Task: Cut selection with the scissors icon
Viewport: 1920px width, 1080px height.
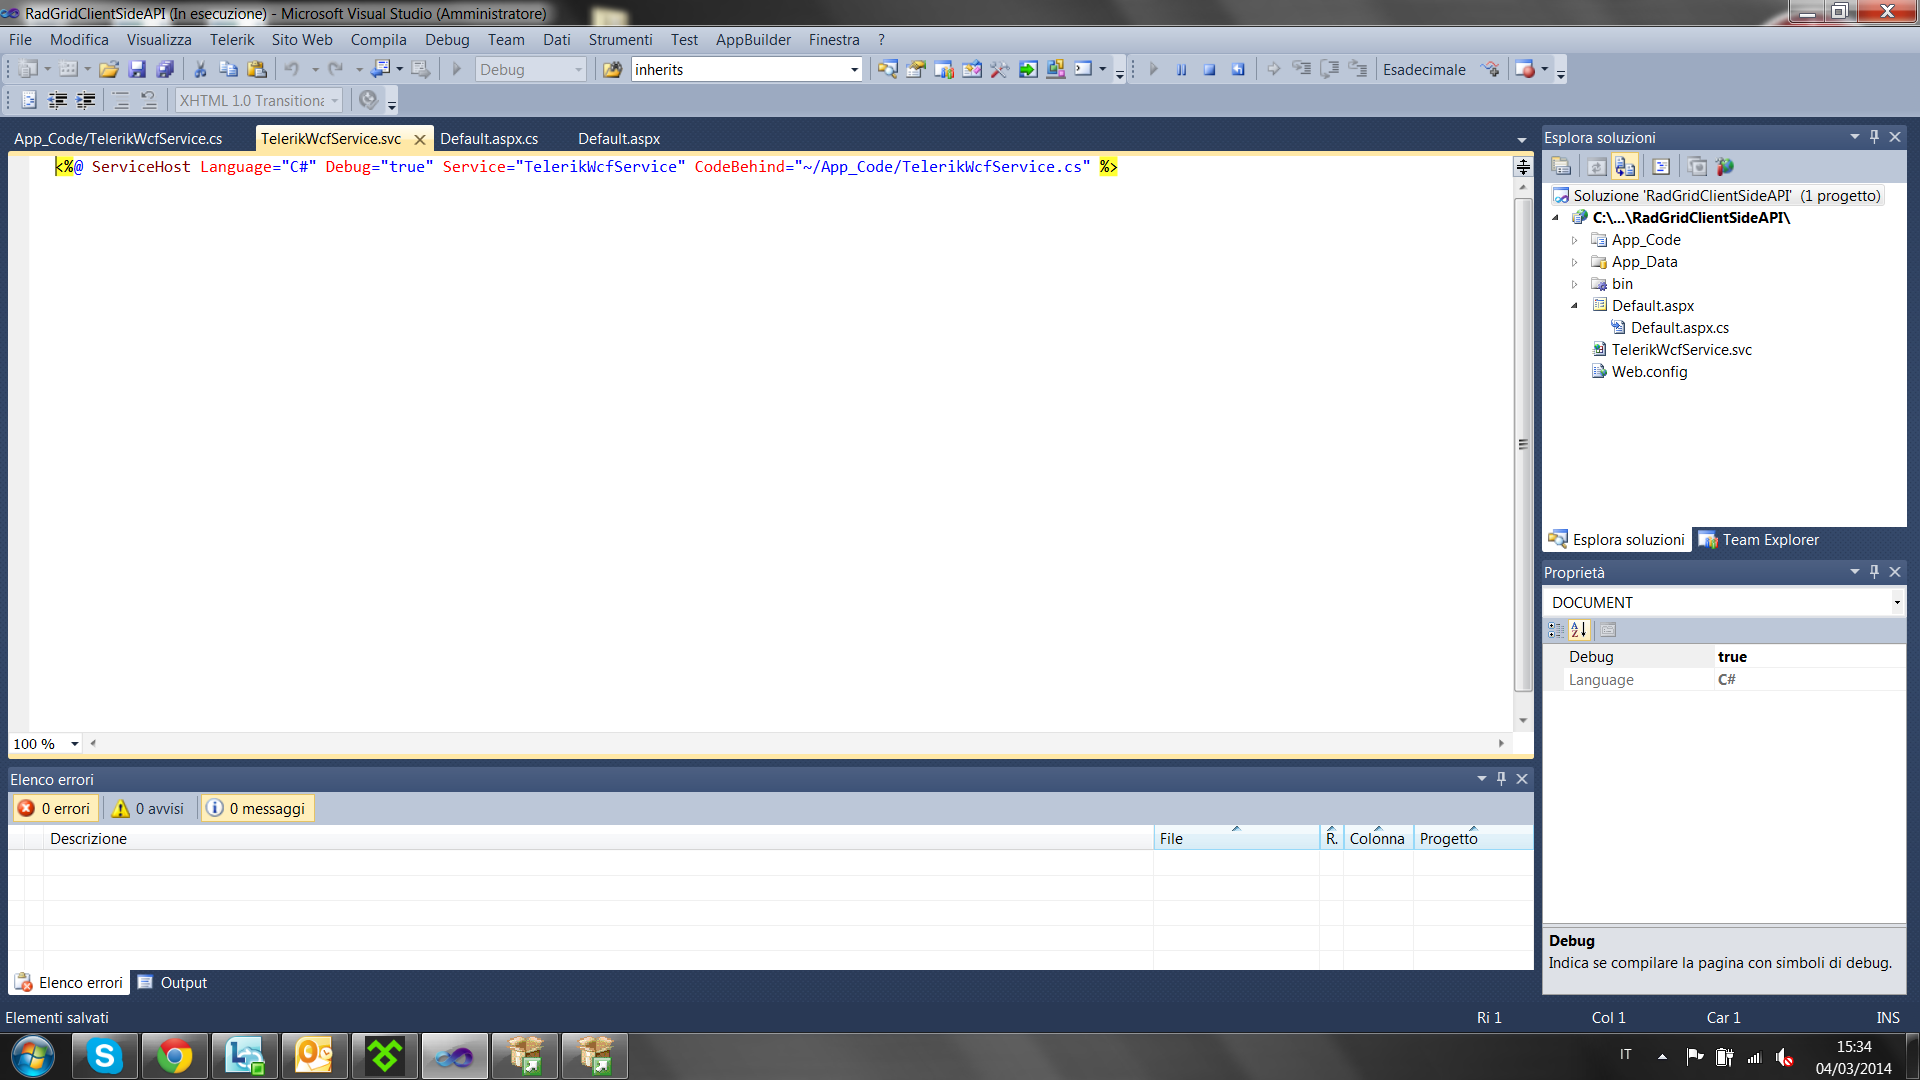Action: 200,69
